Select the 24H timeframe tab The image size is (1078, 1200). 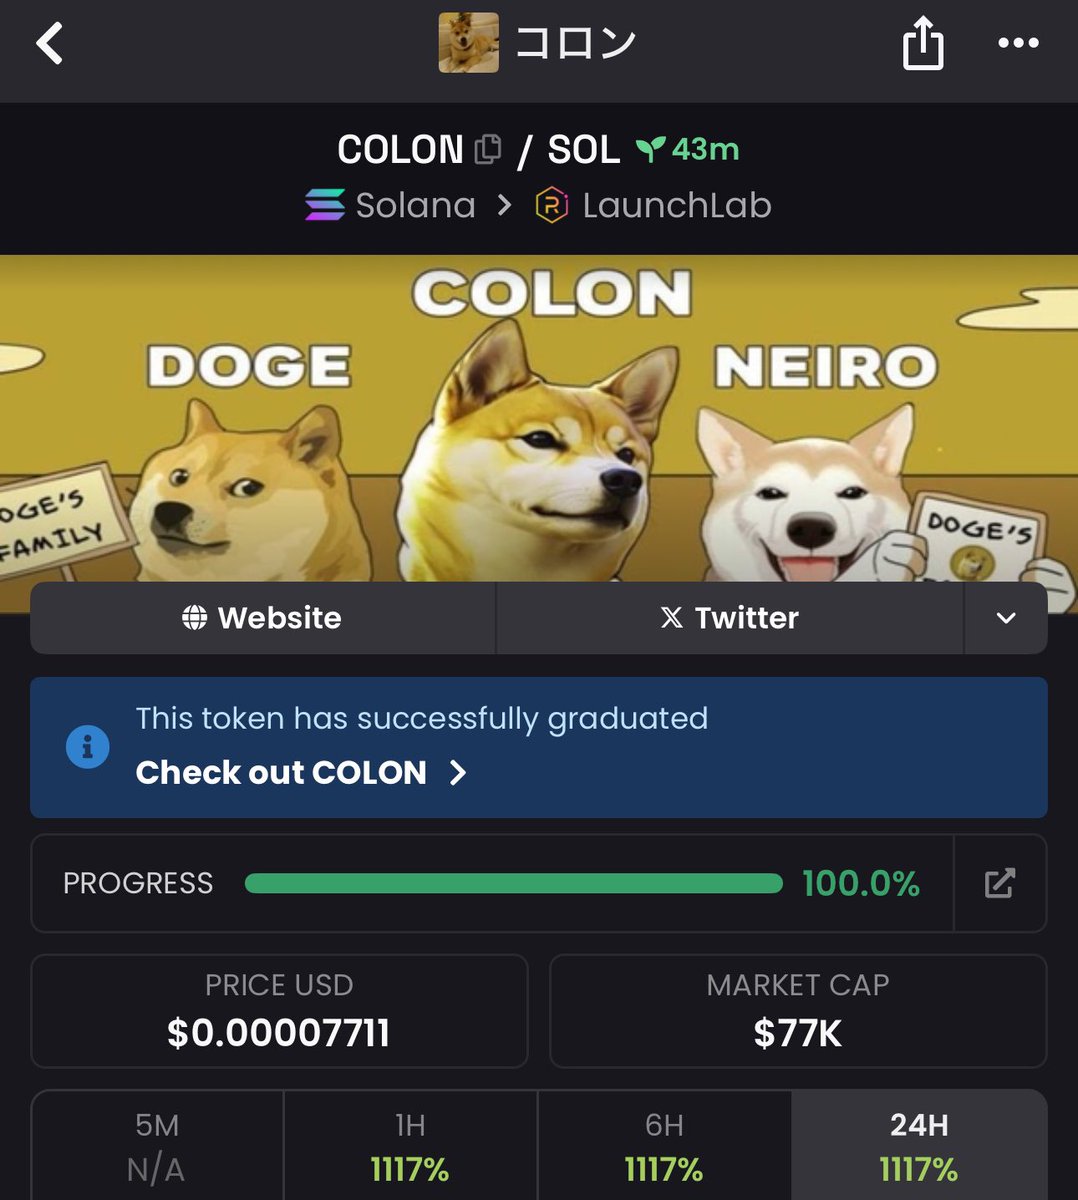tap(919, 1146)
